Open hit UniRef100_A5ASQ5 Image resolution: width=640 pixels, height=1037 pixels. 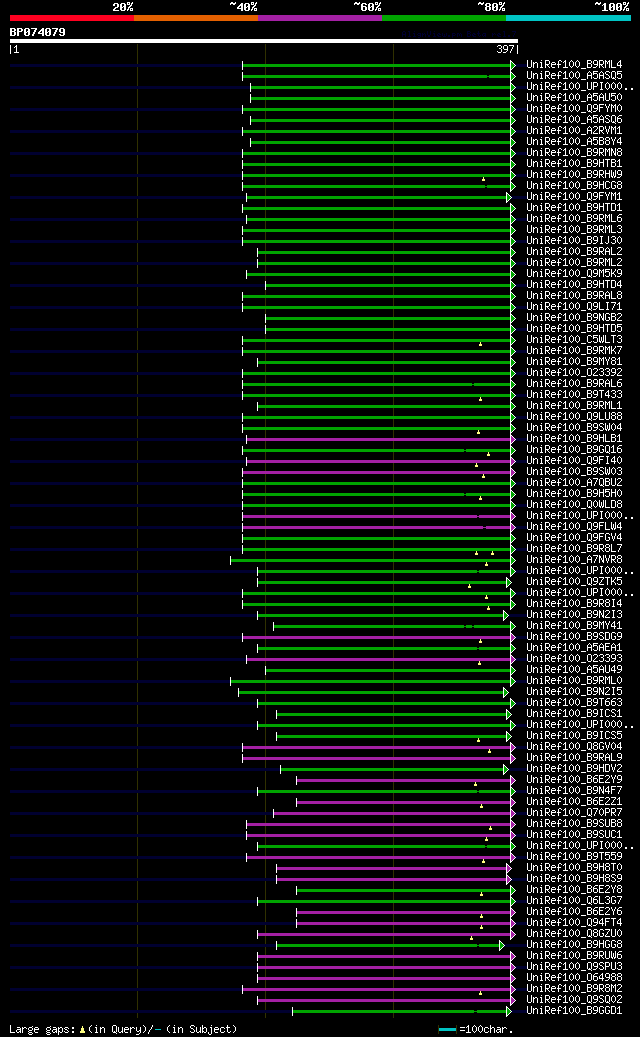click(575, 75)
